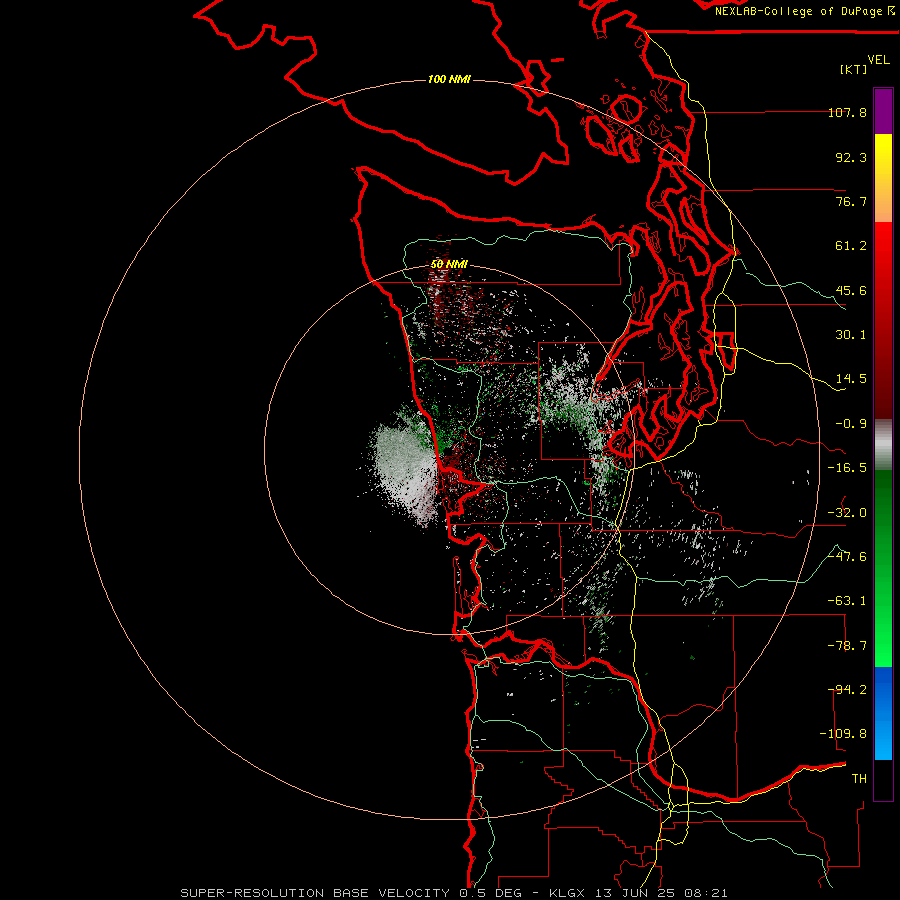
Task: Click the blue segment of the color bar
Action: (883, 713)
